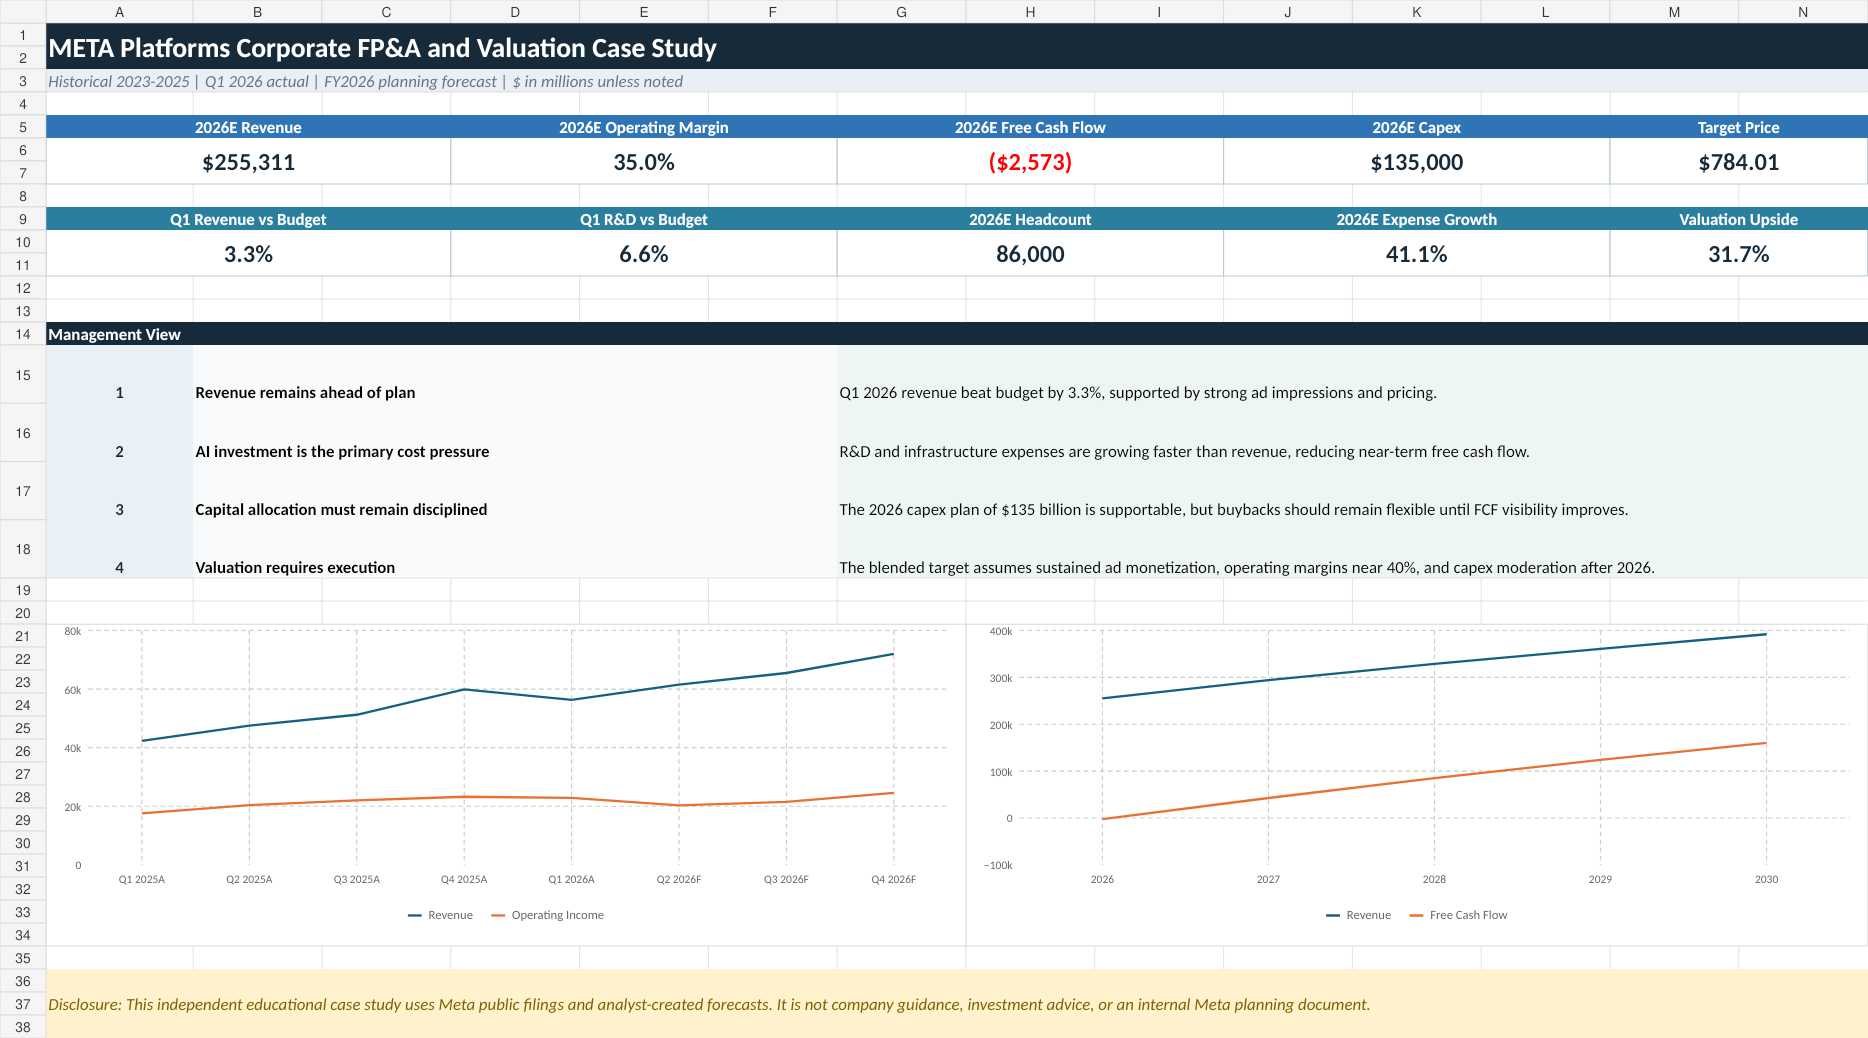Image resolution: width=1868 pixels, height=1038 pixels.
Task: Click 'Capital allocation must remain disciplined' cell
Action: 515,491
